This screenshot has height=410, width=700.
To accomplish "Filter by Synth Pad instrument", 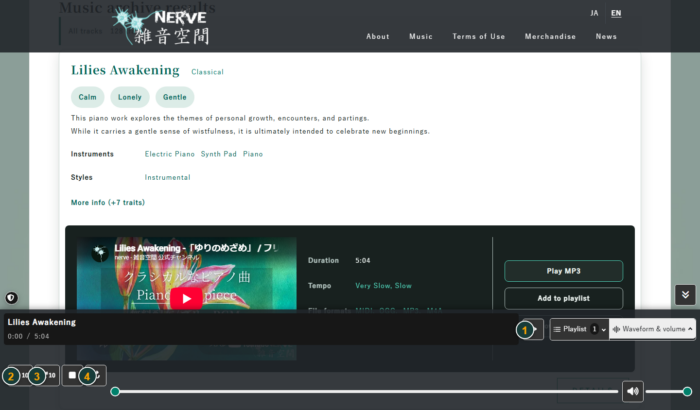I will click(219, 154).
